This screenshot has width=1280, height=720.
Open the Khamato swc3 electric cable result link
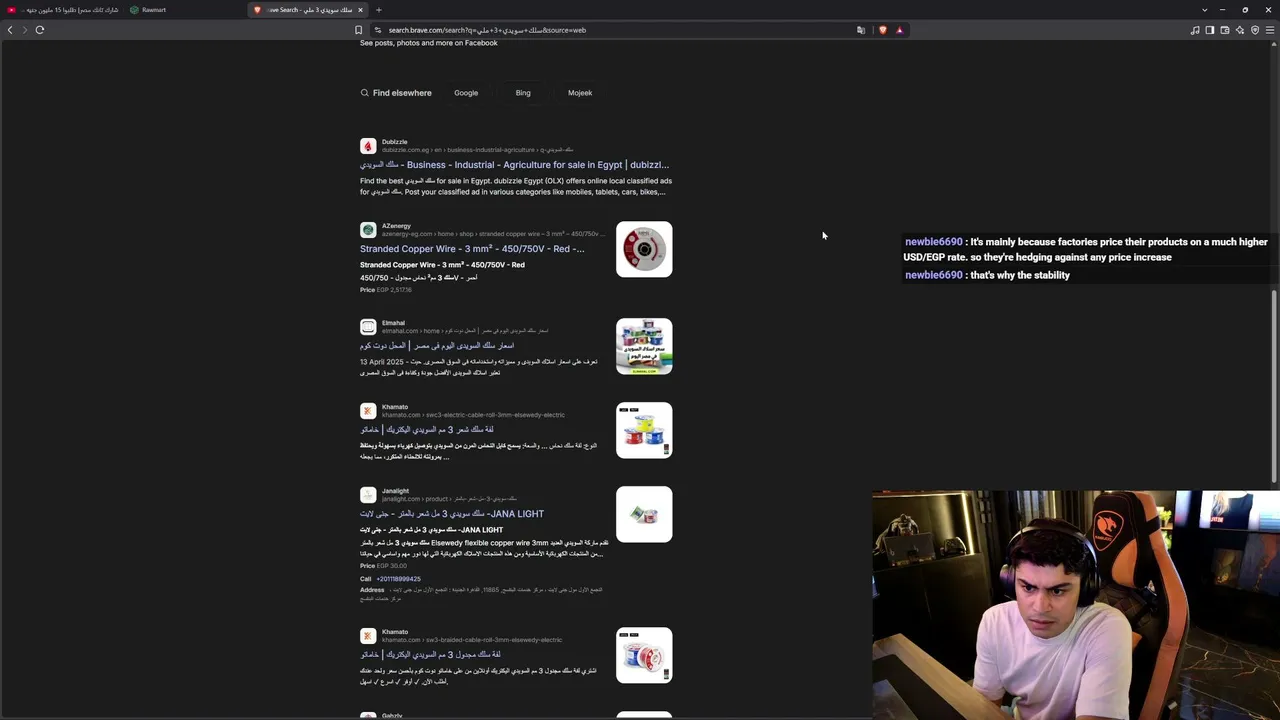(x=427, y=430)
